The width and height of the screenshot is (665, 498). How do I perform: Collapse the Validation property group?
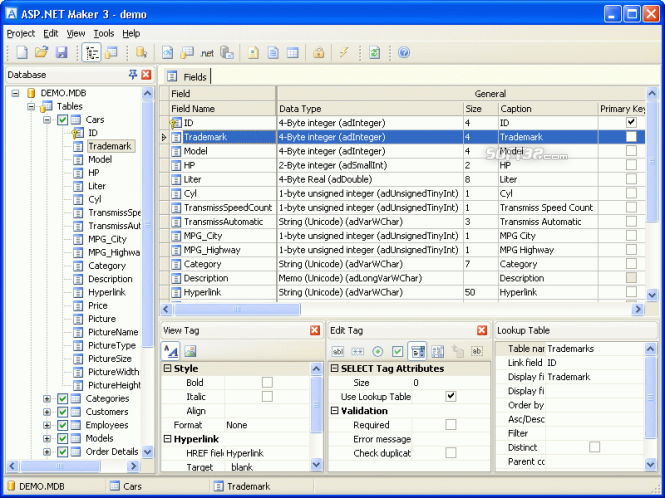[334, 411]
